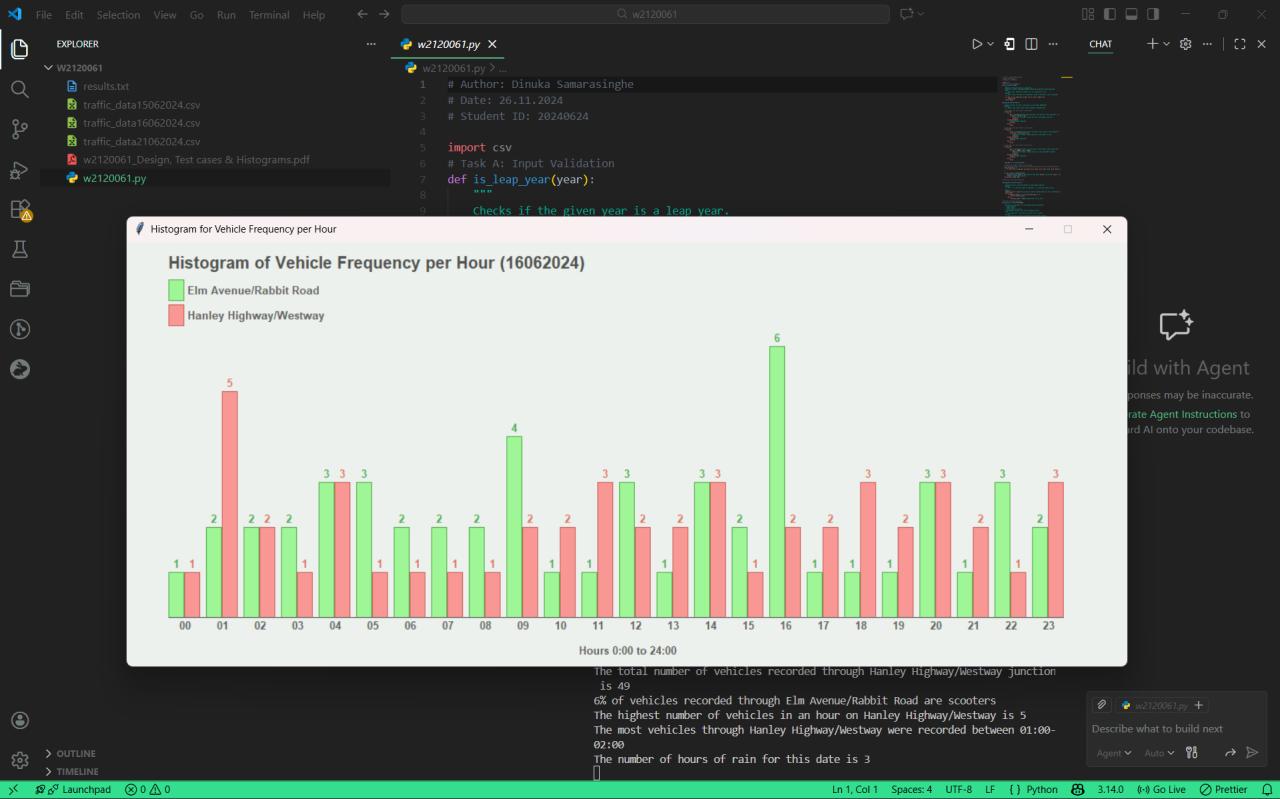The width and height of the screenshot is (1280, 799).
Task: Open the View menu
Action: click(165, 15)
